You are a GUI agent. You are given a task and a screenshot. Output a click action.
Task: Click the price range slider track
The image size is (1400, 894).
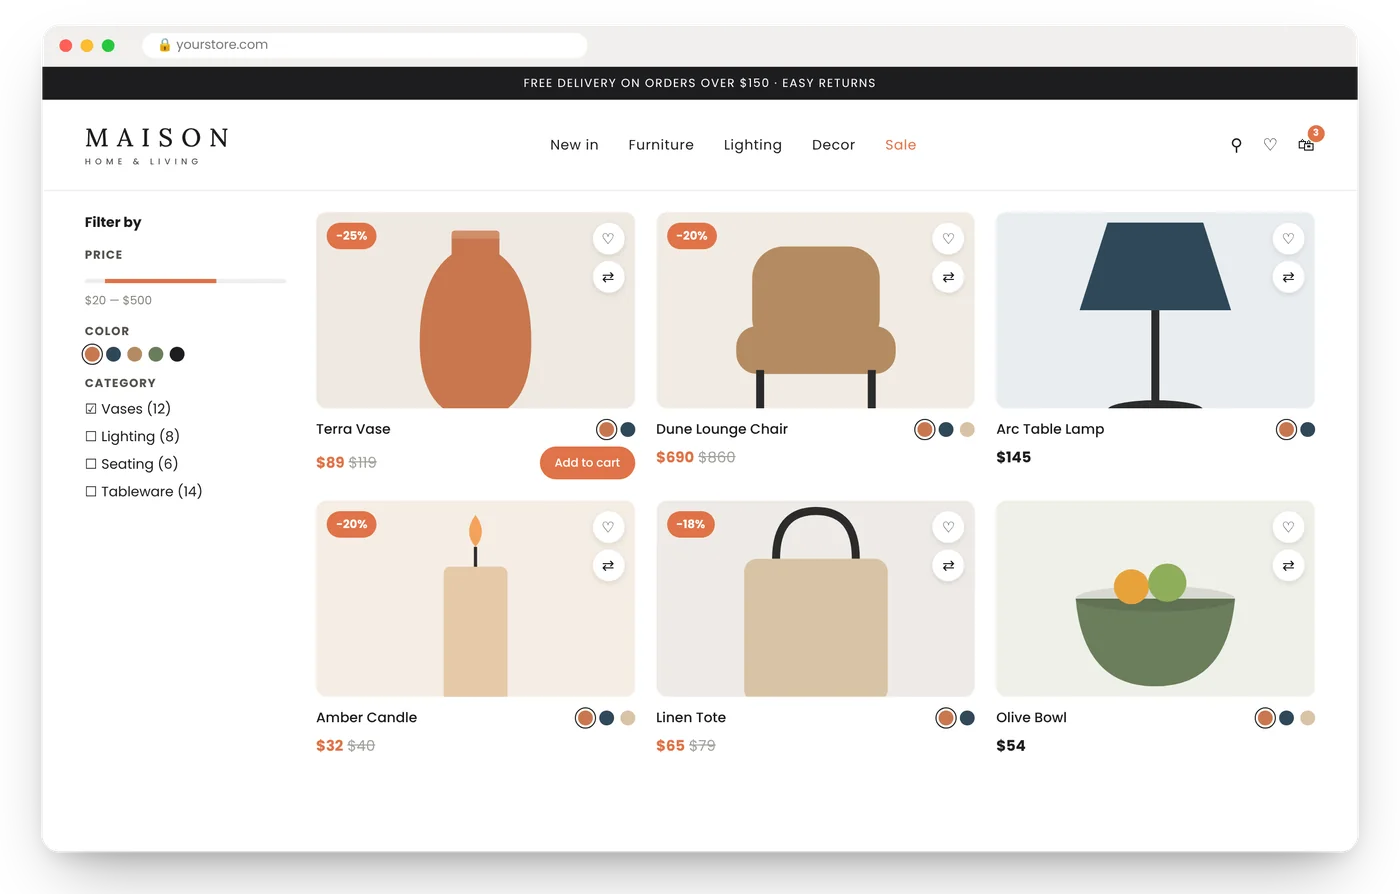[185, 281]
